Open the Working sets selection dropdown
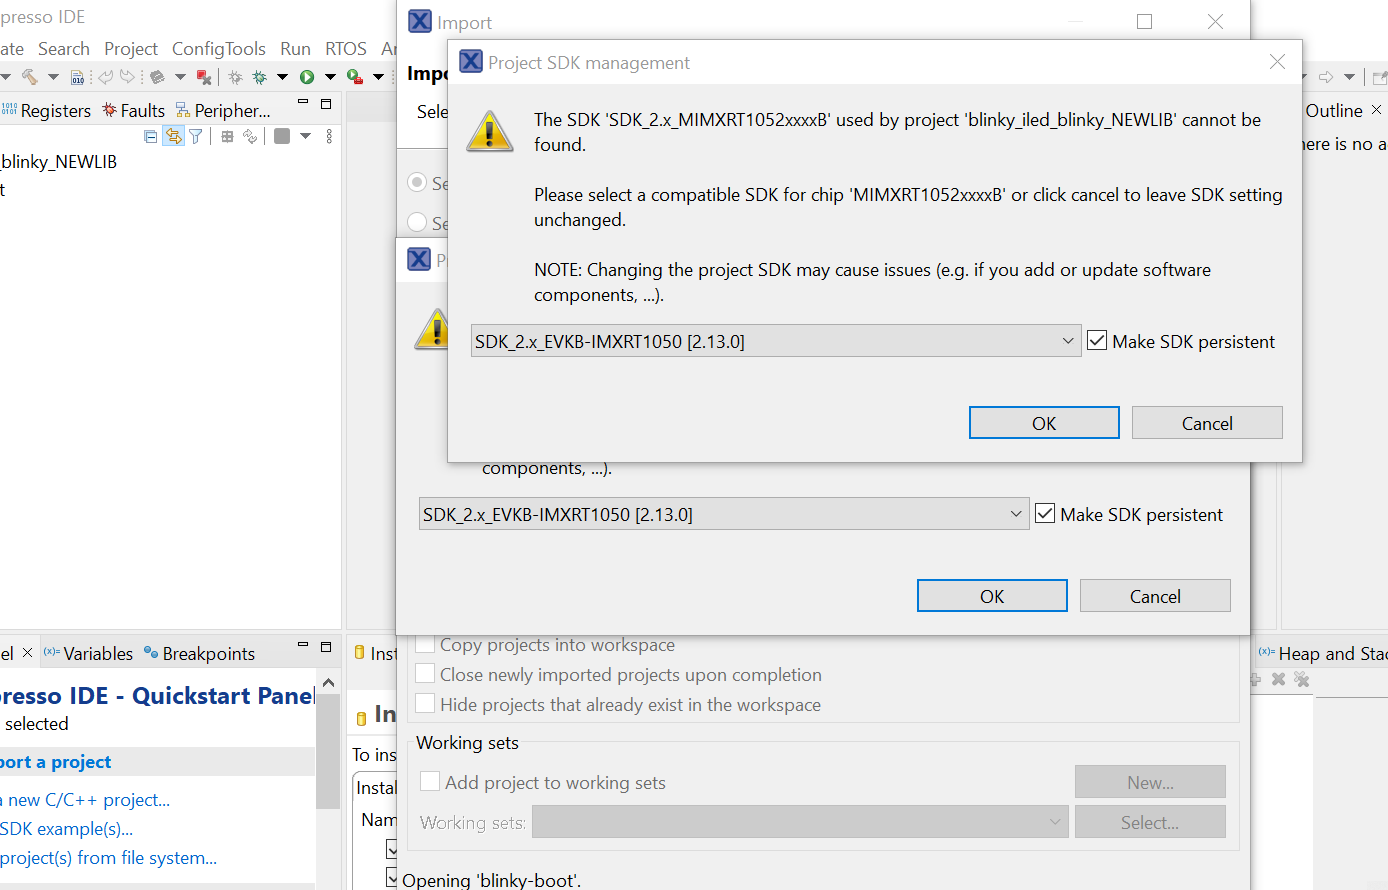This screenshot has width=1388, height=890. 1055,821
